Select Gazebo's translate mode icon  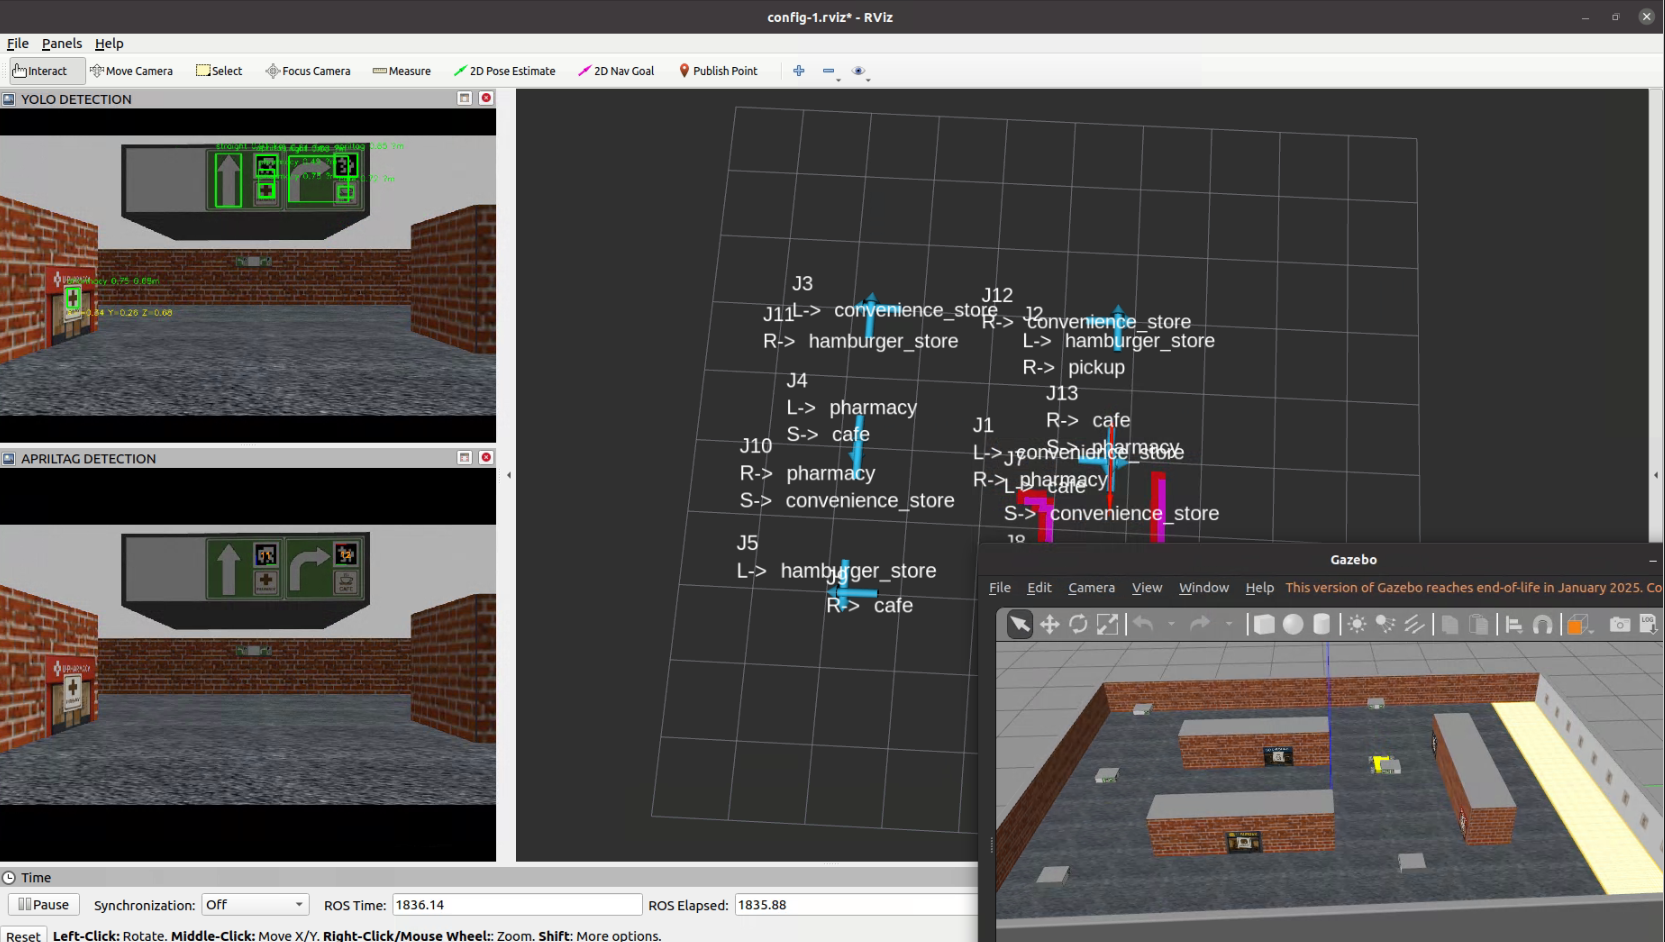point(1049,625)
